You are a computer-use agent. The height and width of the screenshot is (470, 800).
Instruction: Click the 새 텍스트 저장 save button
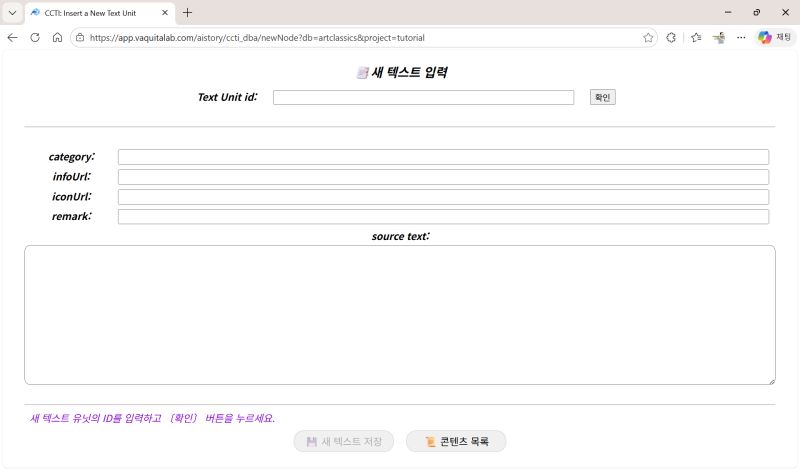click(x=343, y=441)
